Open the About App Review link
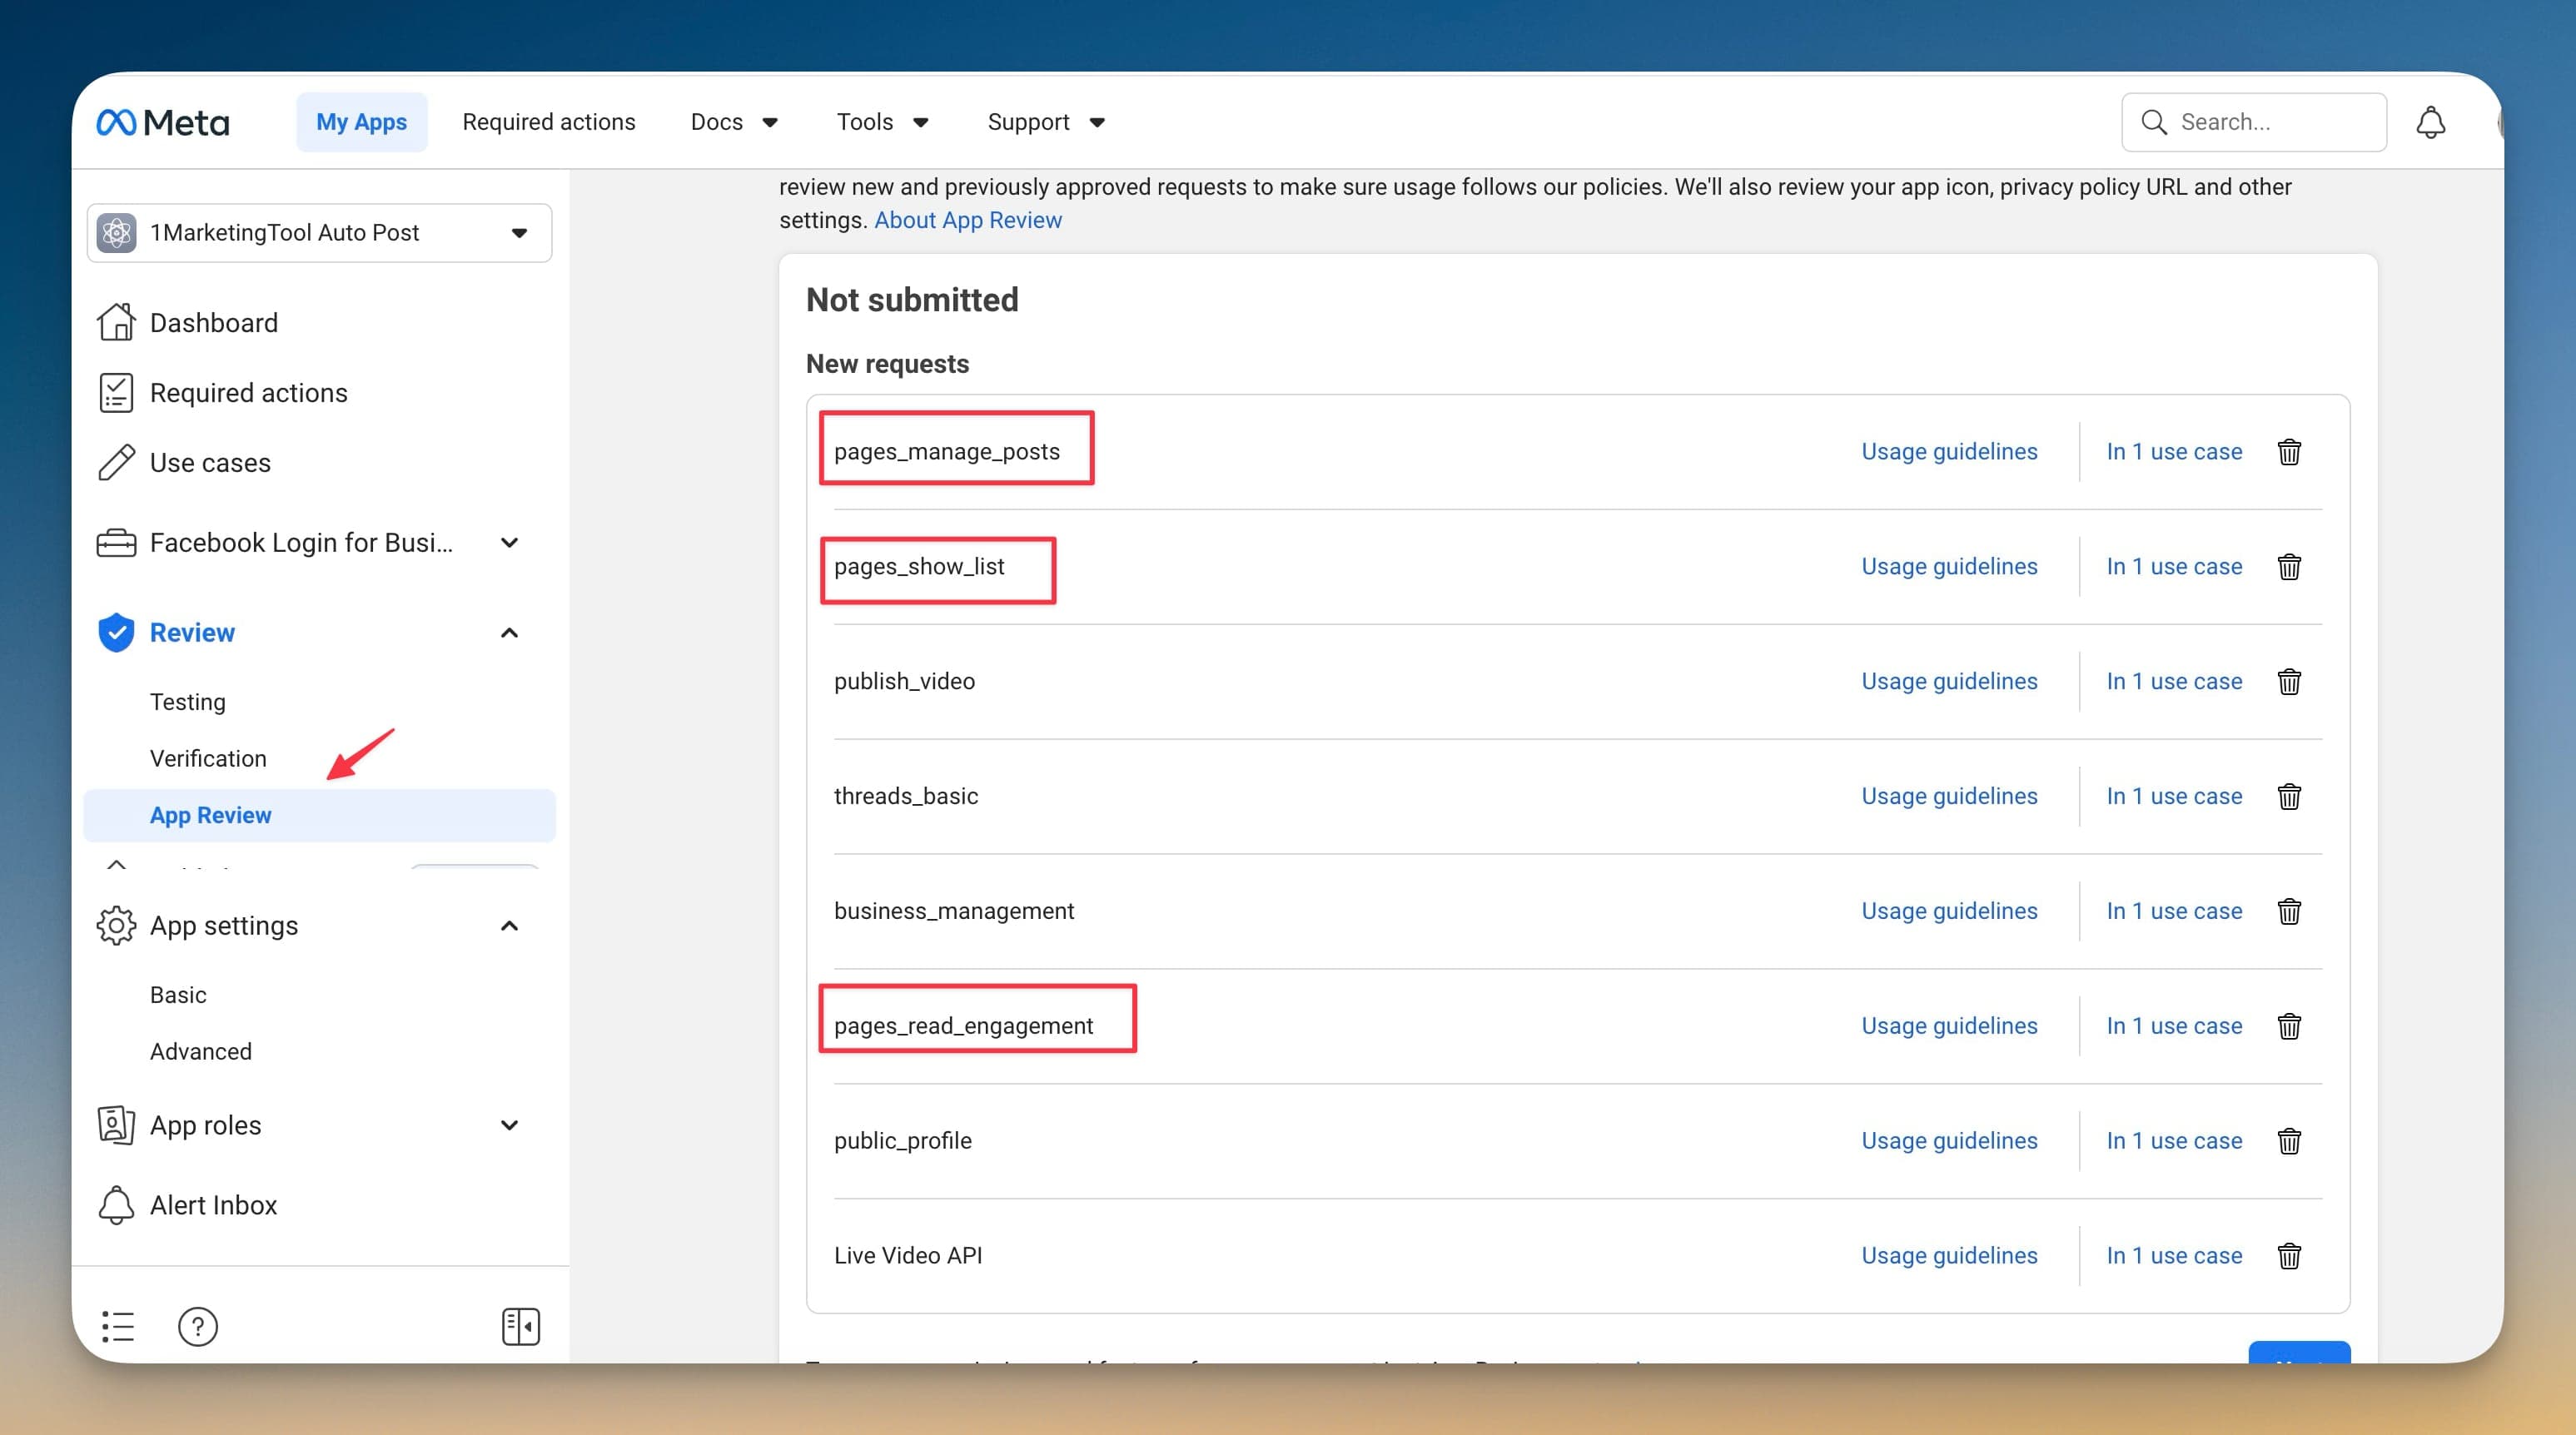This screenshot has width=2576, height=1435. 968,220
